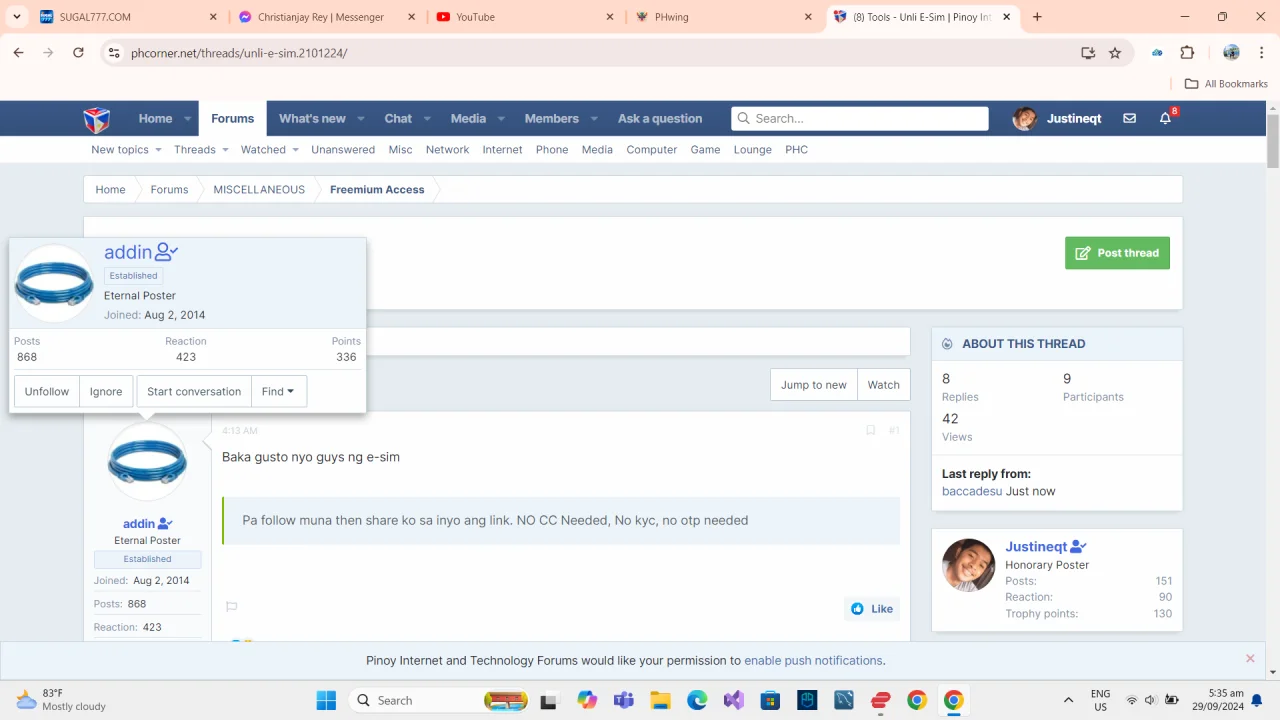1280x720 pixels.
Task: Click the PHCorner site logo
Action: 97,119
